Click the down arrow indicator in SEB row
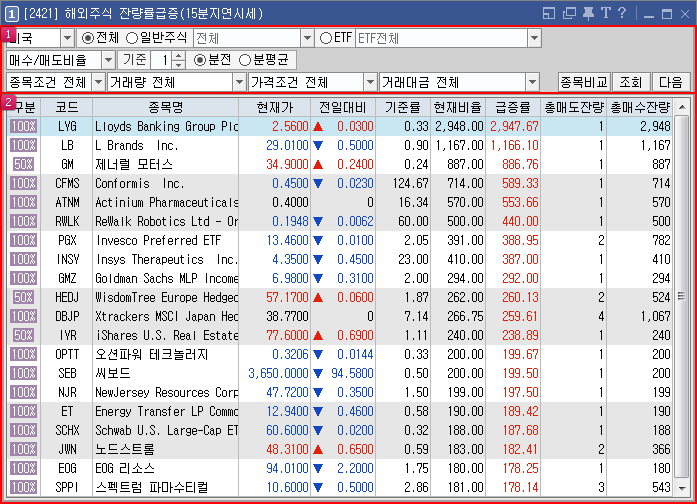Screen dimensions: 697x504 (318, 374)
